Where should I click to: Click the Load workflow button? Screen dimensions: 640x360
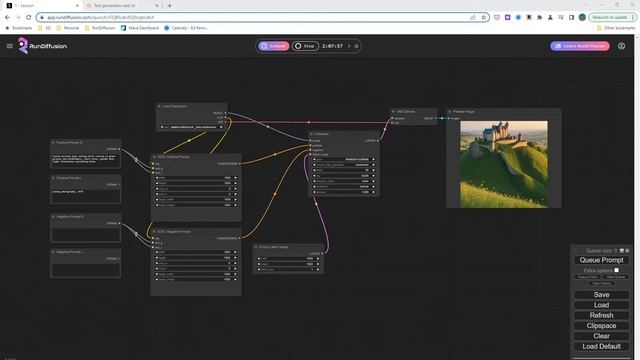(x=601, y=305)
